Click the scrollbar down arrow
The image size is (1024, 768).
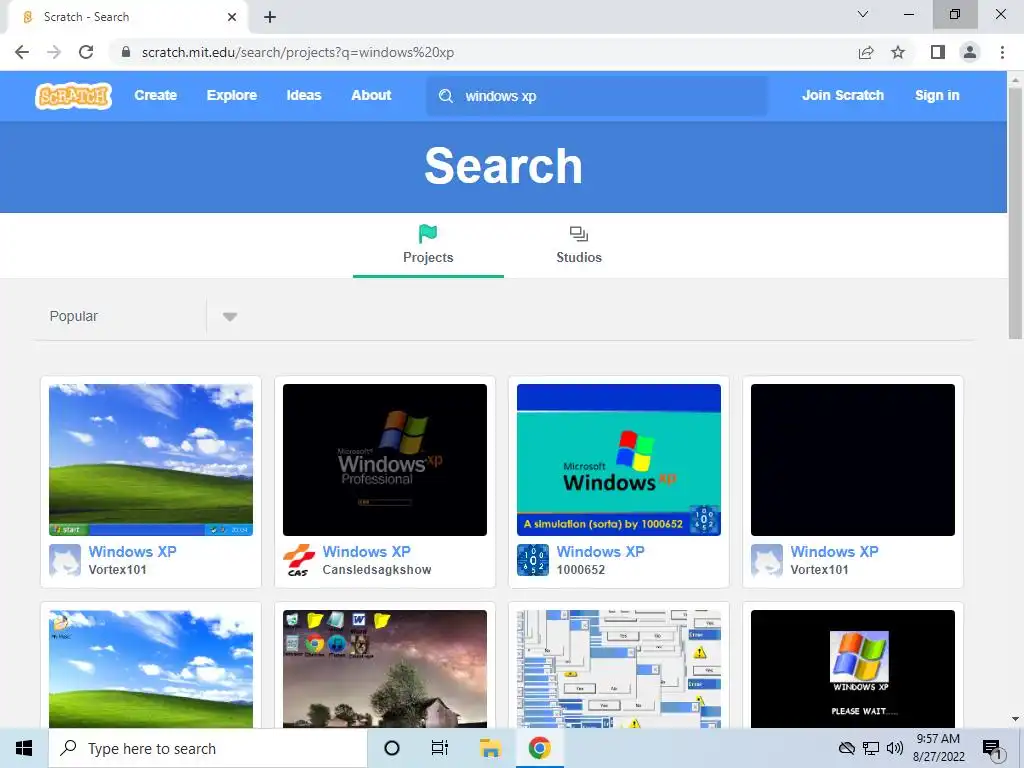(x=1016, y=719)
